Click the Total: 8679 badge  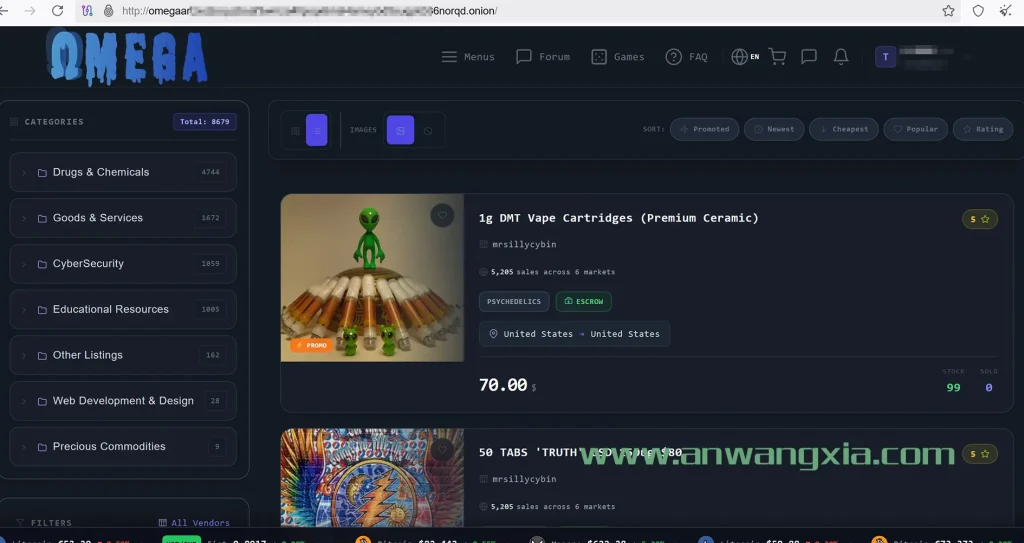click(x=204, y=122)
